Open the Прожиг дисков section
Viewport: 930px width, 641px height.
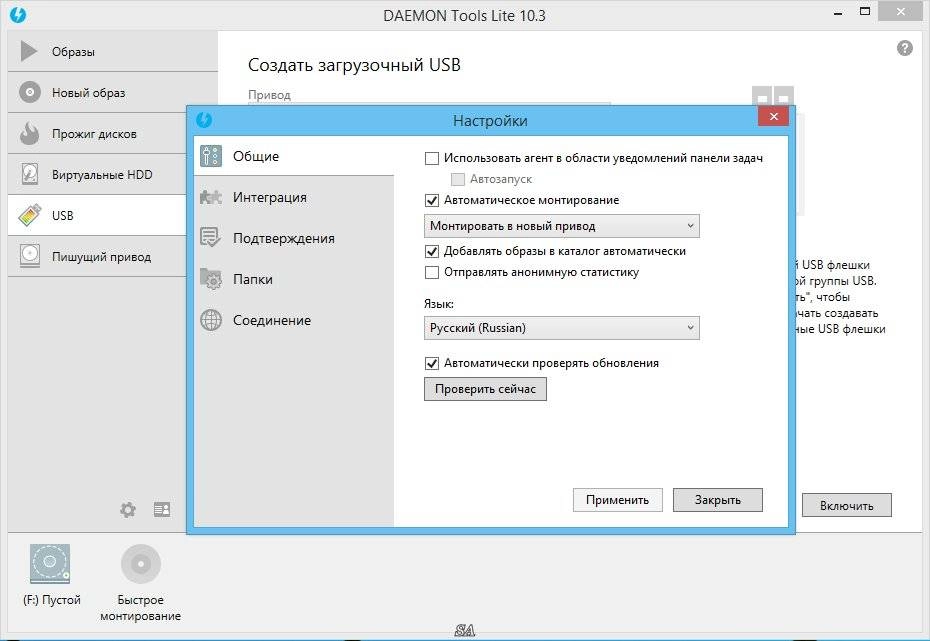(97, 133)
